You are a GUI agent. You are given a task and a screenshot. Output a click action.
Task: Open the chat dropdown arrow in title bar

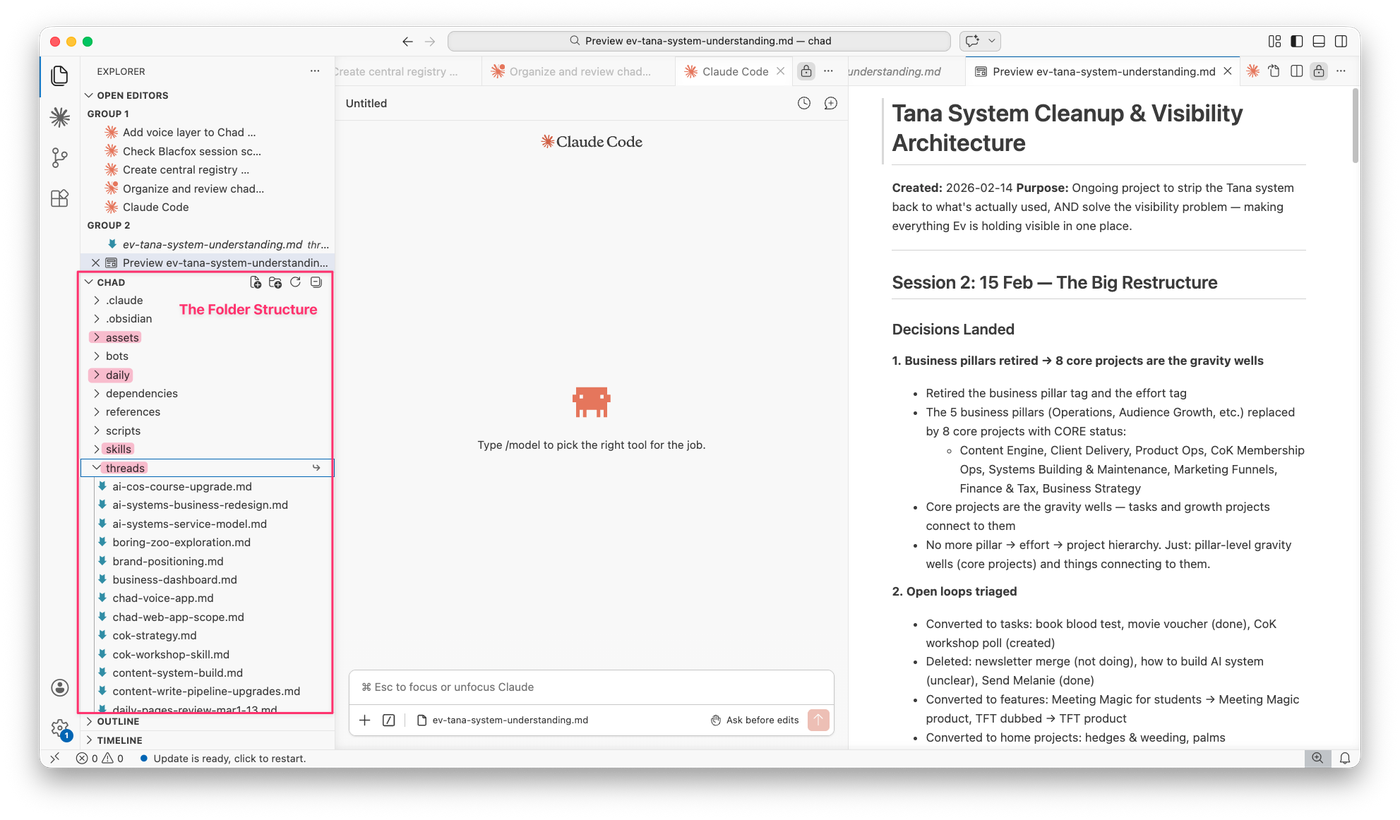click(992, 41)
